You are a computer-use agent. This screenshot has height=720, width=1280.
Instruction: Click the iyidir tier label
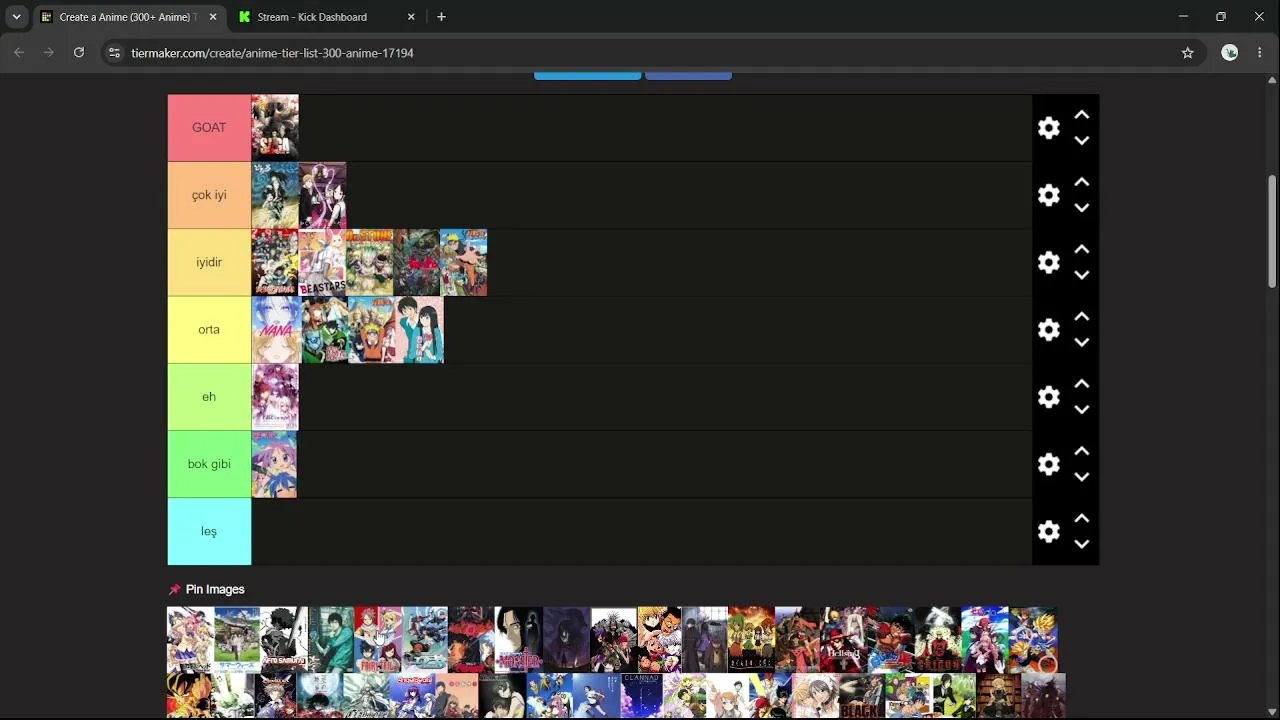point(209,262)
